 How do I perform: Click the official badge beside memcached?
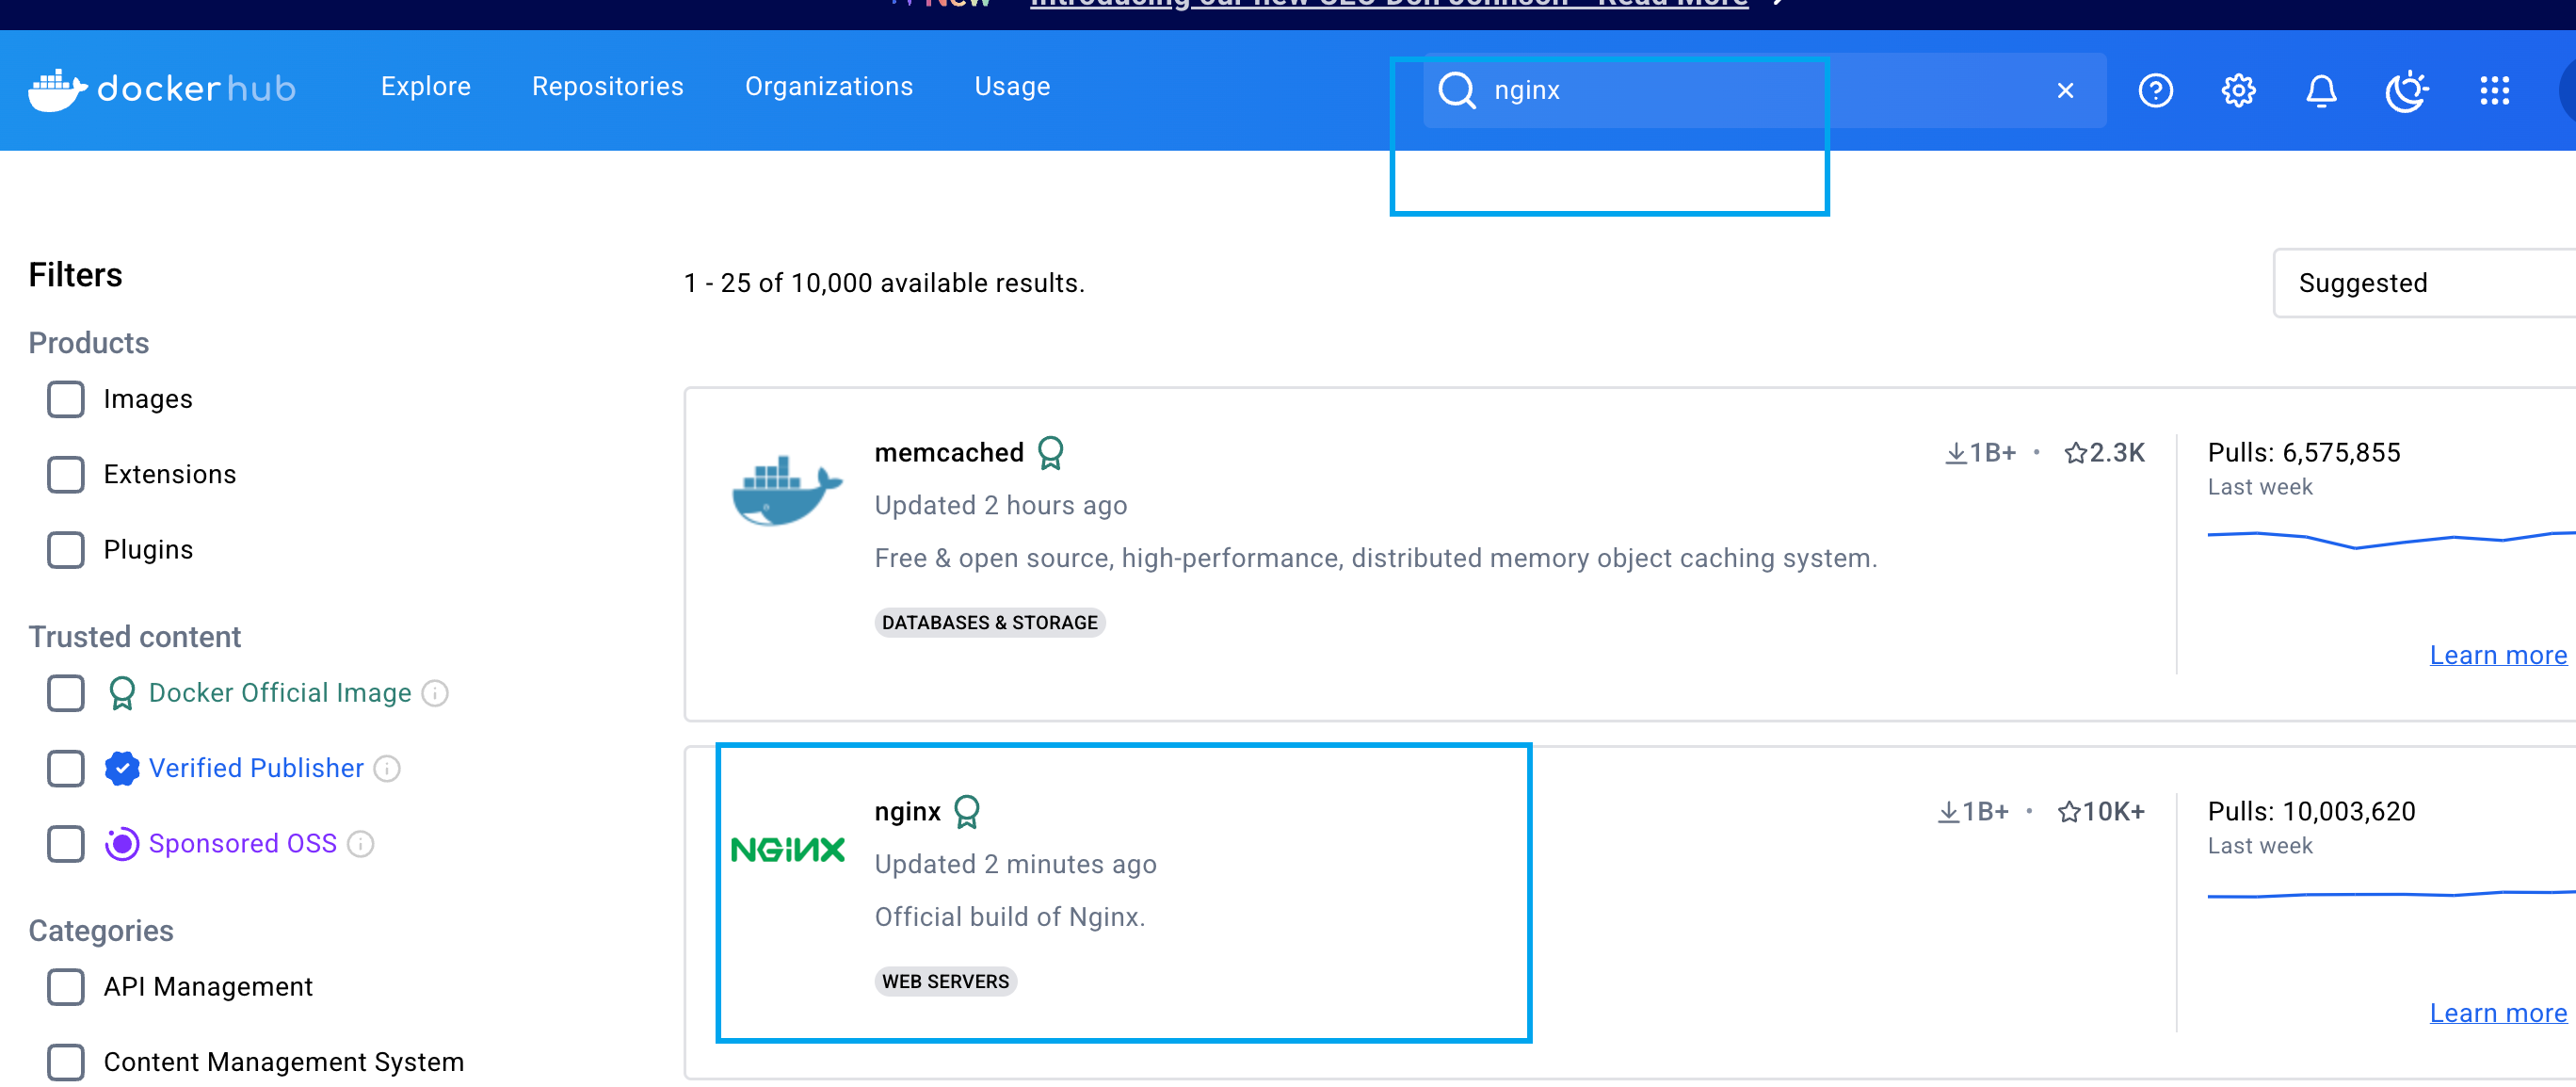(1050, 453)
